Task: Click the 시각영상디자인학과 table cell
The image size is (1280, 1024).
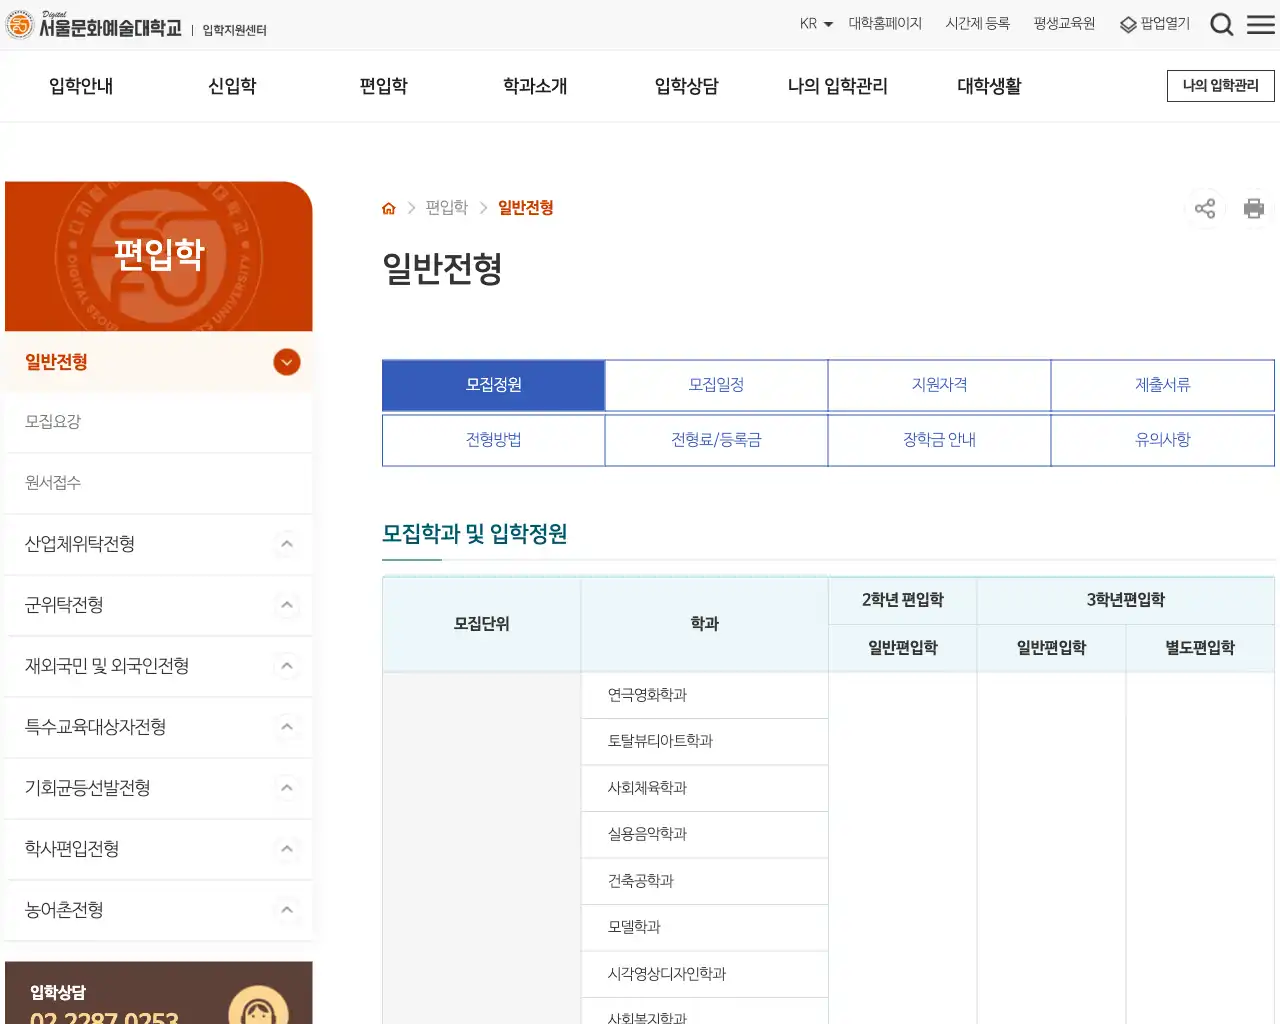Action: click(705, 974)
